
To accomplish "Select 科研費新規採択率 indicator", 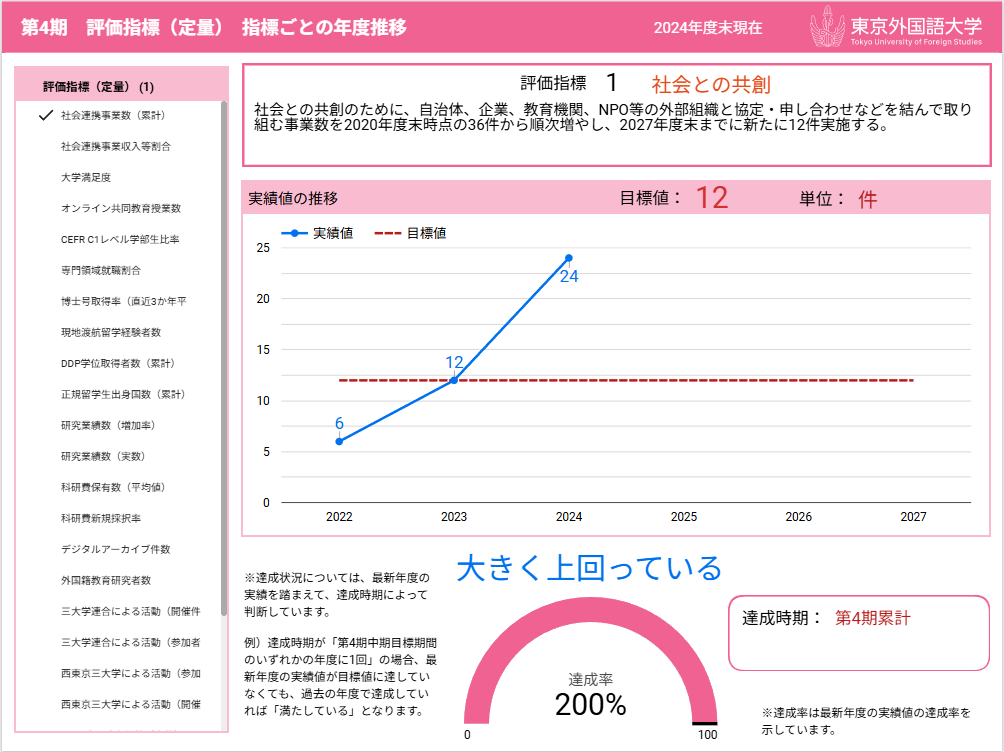I will click(100, 518).
